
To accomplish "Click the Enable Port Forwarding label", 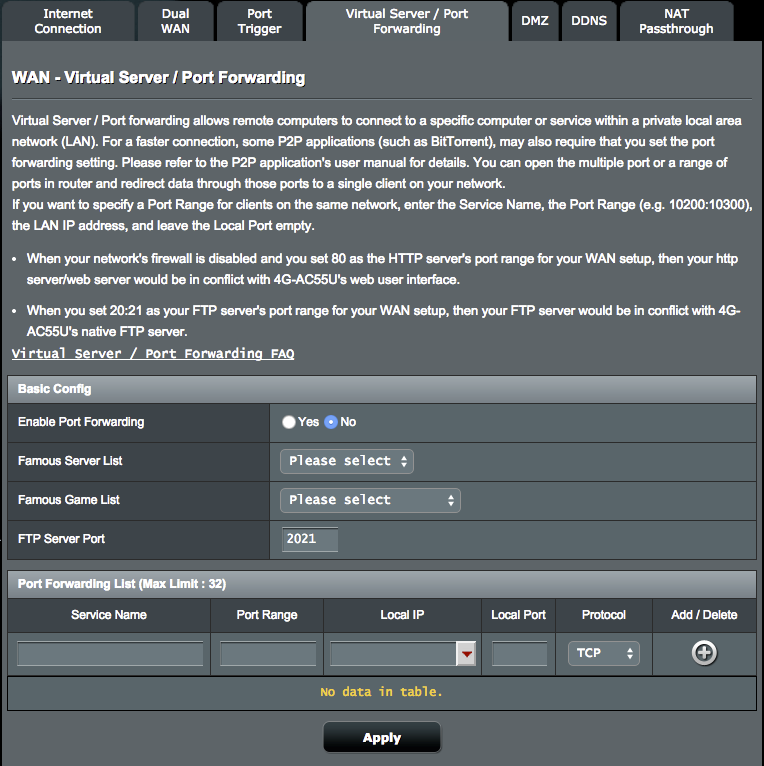I will click(81, 422).
